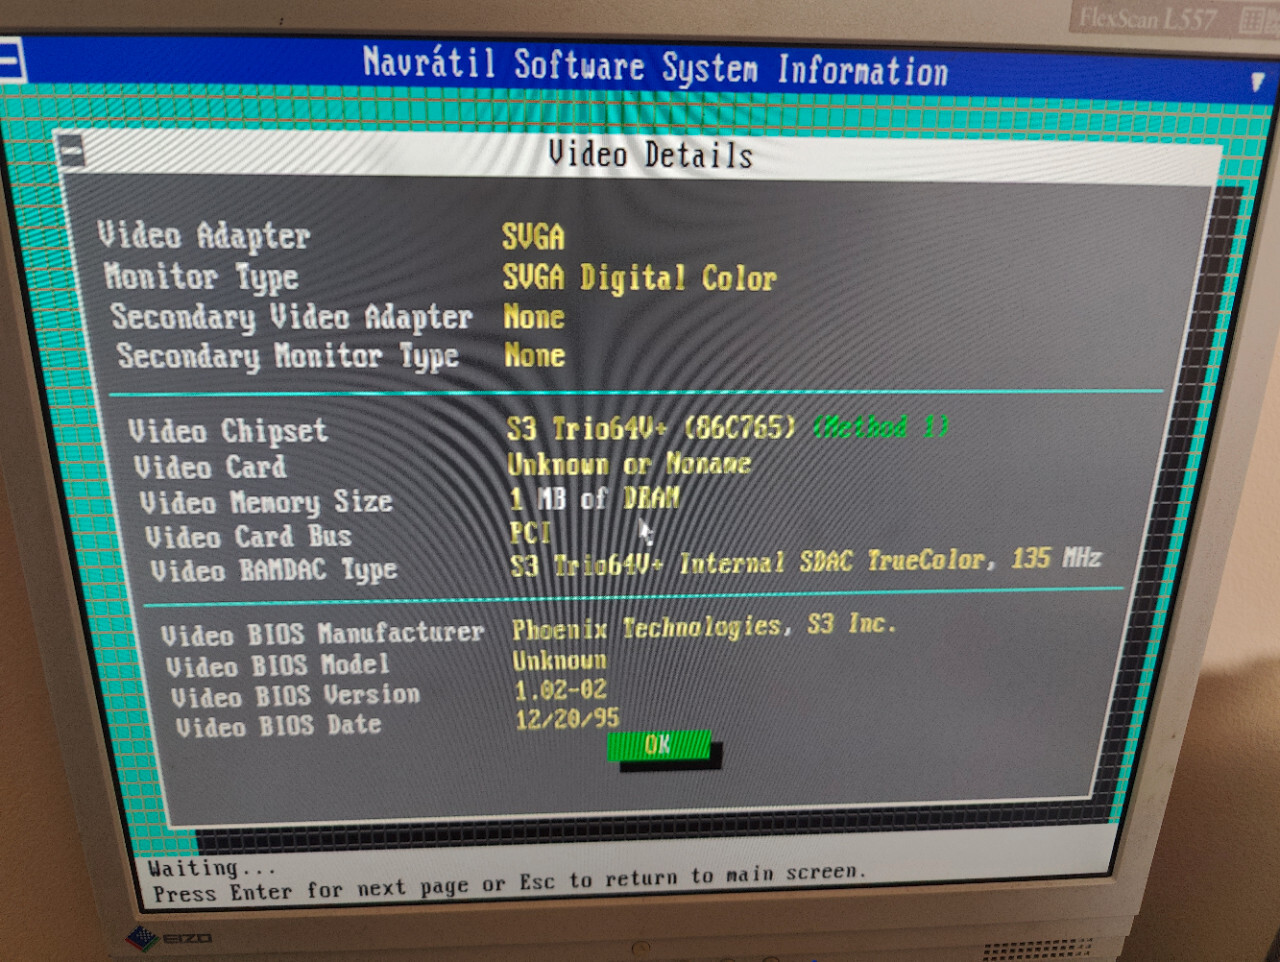This screenshot has height=962, width=1280.
Task: Open the Video Details dialog control box
Action: coord(72,151)
